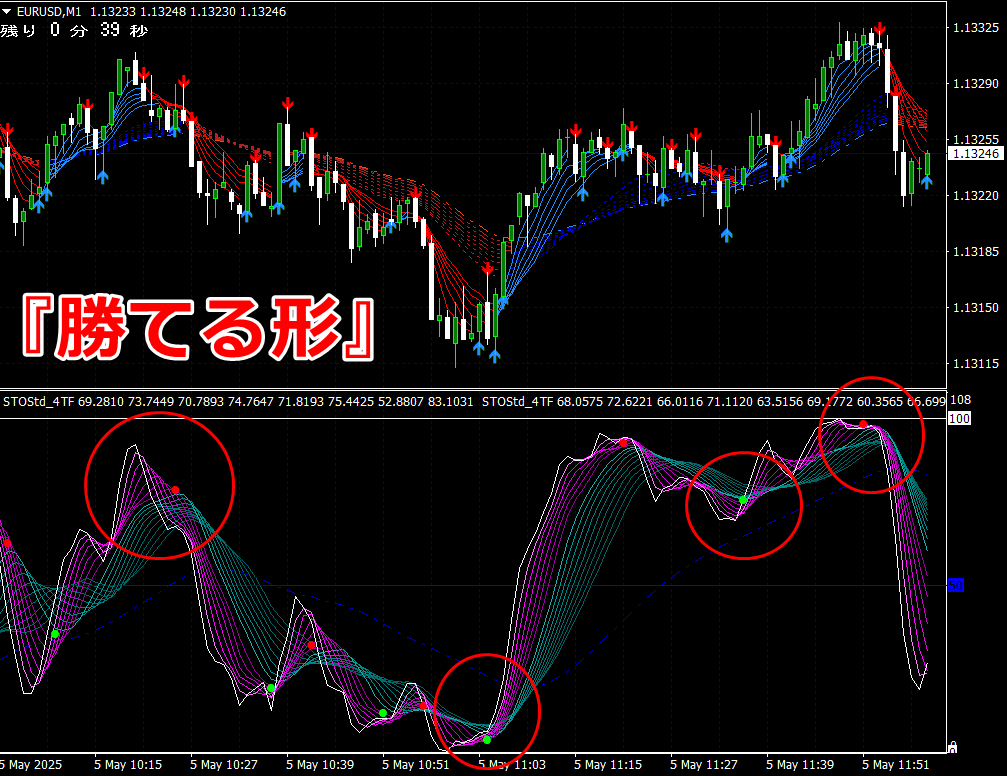
Task: Click the 108 indicator scale value
Action: coord(960,400)
